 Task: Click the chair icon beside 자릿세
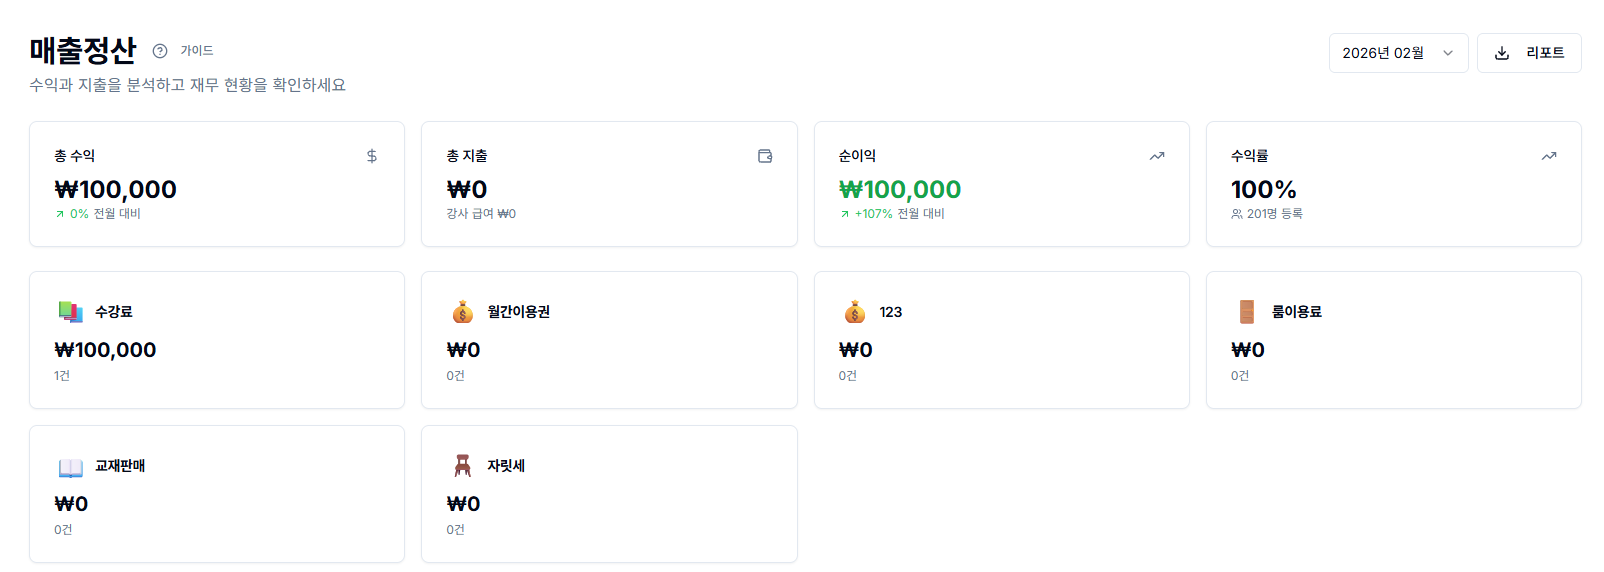tap(462, 466)
